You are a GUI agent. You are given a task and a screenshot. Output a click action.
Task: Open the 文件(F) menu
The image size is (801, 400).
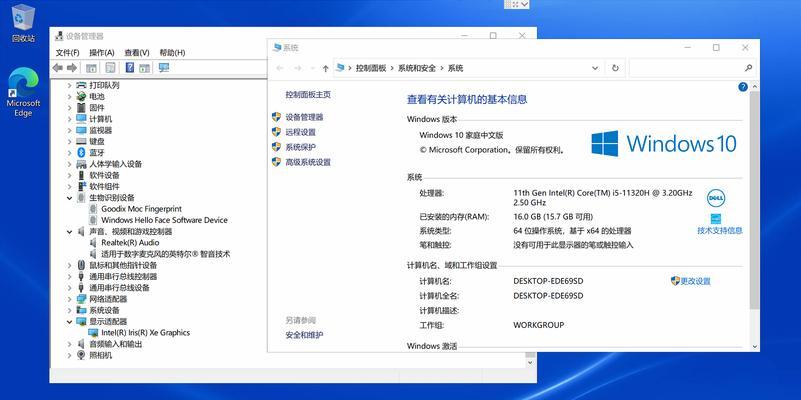[x=67, y=53]
